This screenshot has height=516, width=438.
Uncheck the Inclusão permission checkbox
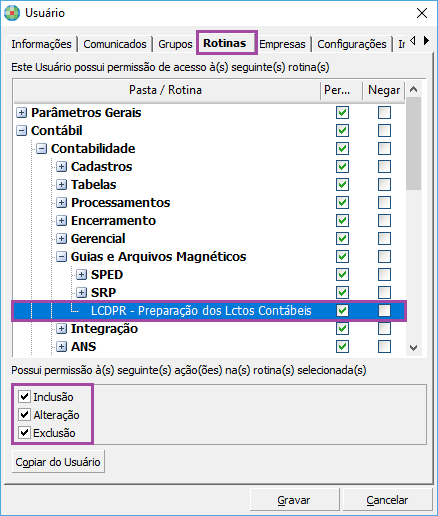tap(24, 397)
